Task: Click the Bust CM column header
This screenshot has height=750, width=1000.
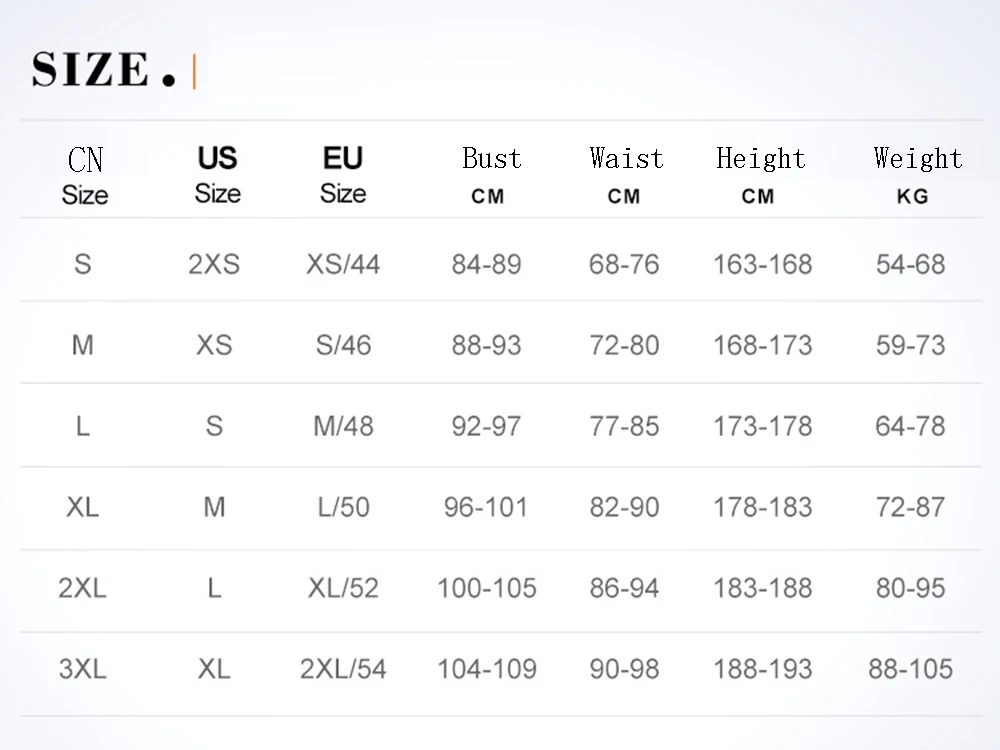Action: [490, 174]
